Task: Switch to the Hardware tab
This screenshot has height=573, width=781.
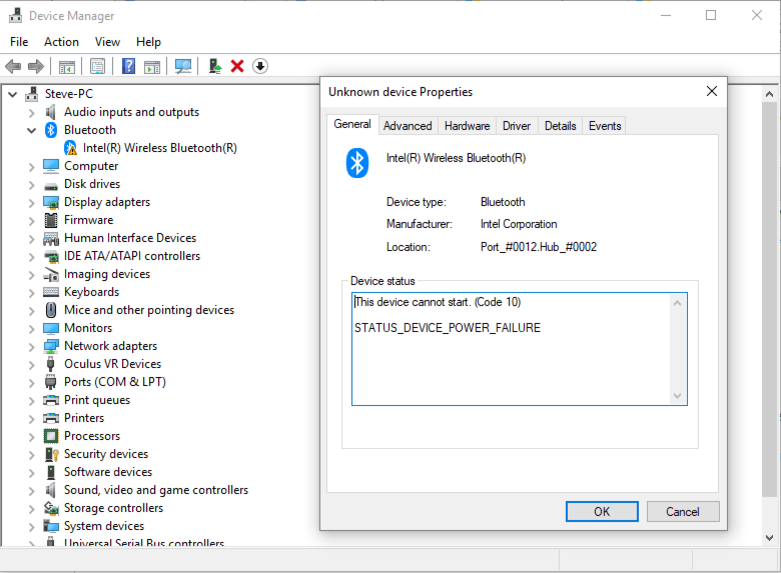Action: tap(467, 126)
